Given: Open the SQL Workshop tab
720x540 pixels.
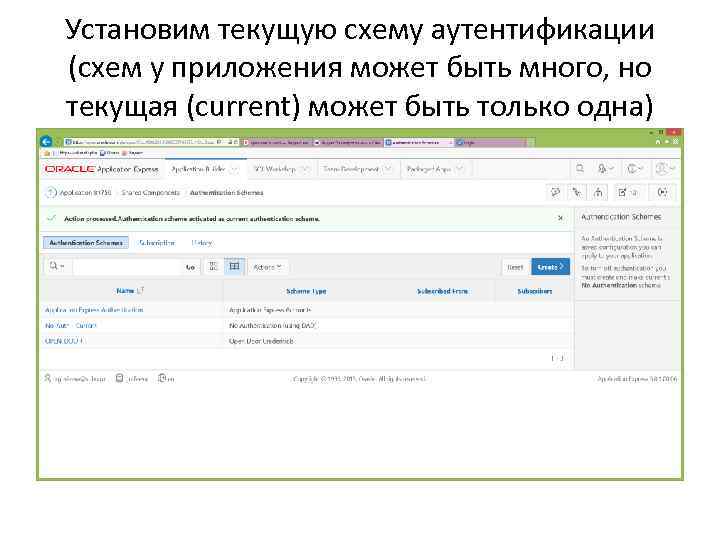Looking at the screenshot, I should coord(274,169).
